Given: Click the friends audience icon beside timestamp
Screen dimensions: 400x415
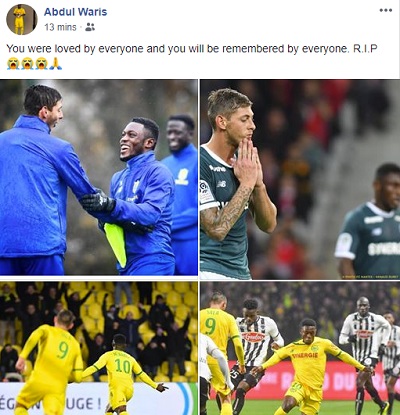Looking at the screenshot, I should click(90, 27).
